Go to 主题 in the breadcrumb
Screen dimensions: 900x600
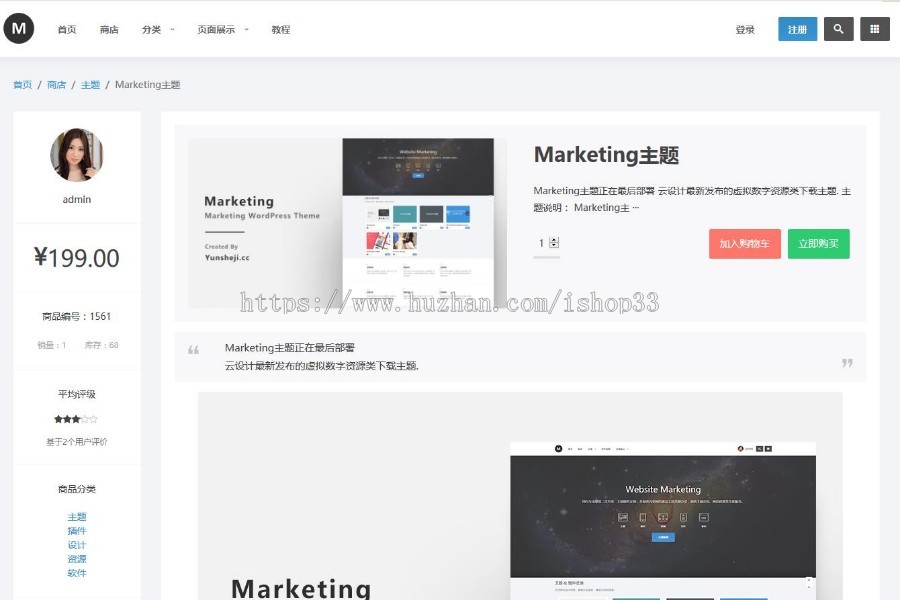click(x=90, y=85)
